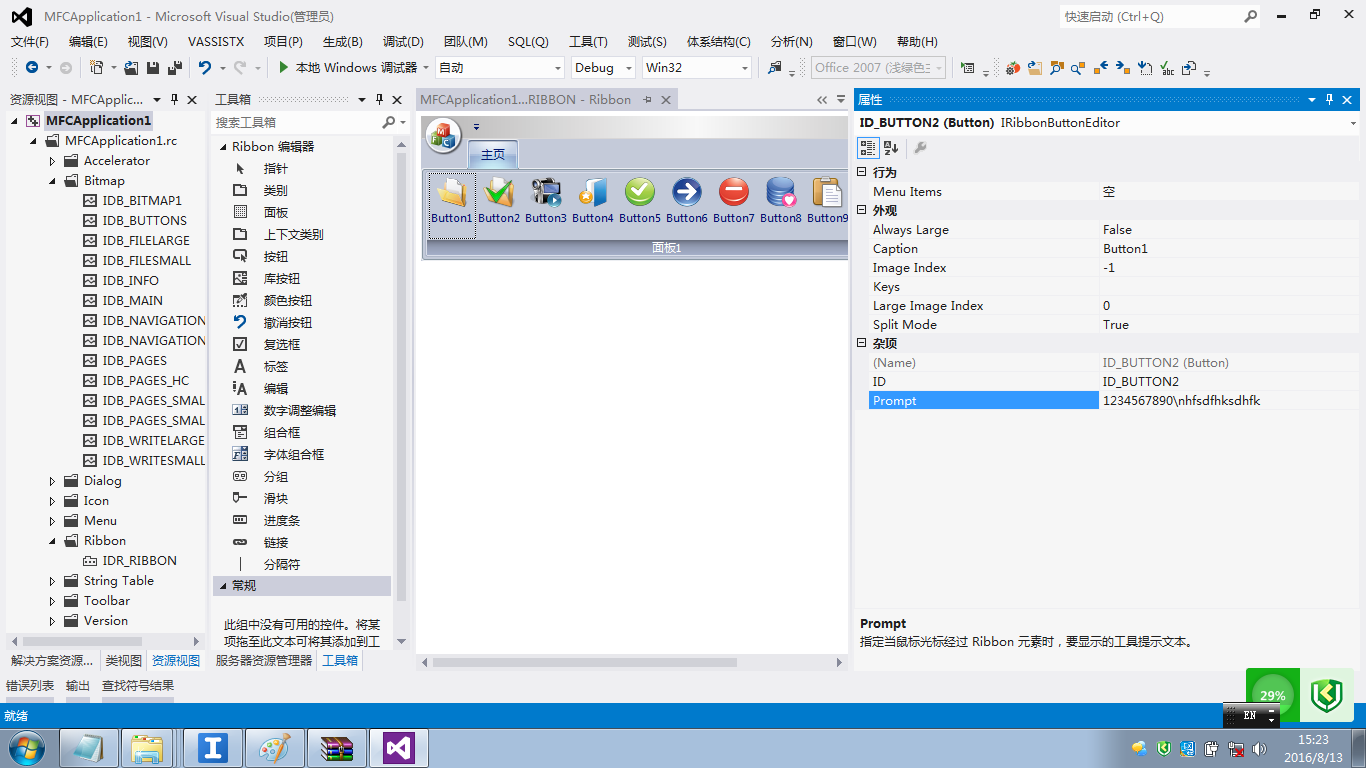Open Visual Studio from the taskbar
1366x768 pixels.
click(399, 748)
